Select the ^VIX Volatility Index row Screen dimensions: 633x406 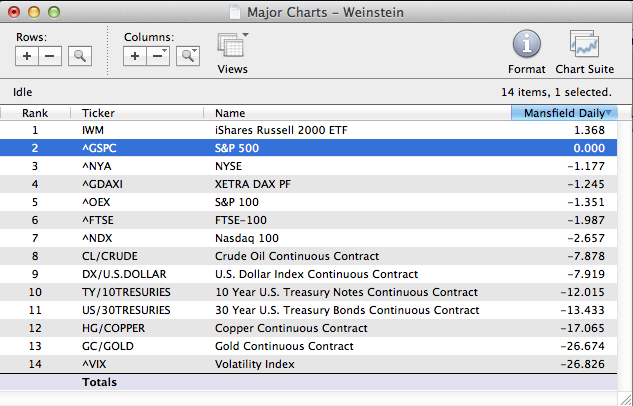pos(300,364)
